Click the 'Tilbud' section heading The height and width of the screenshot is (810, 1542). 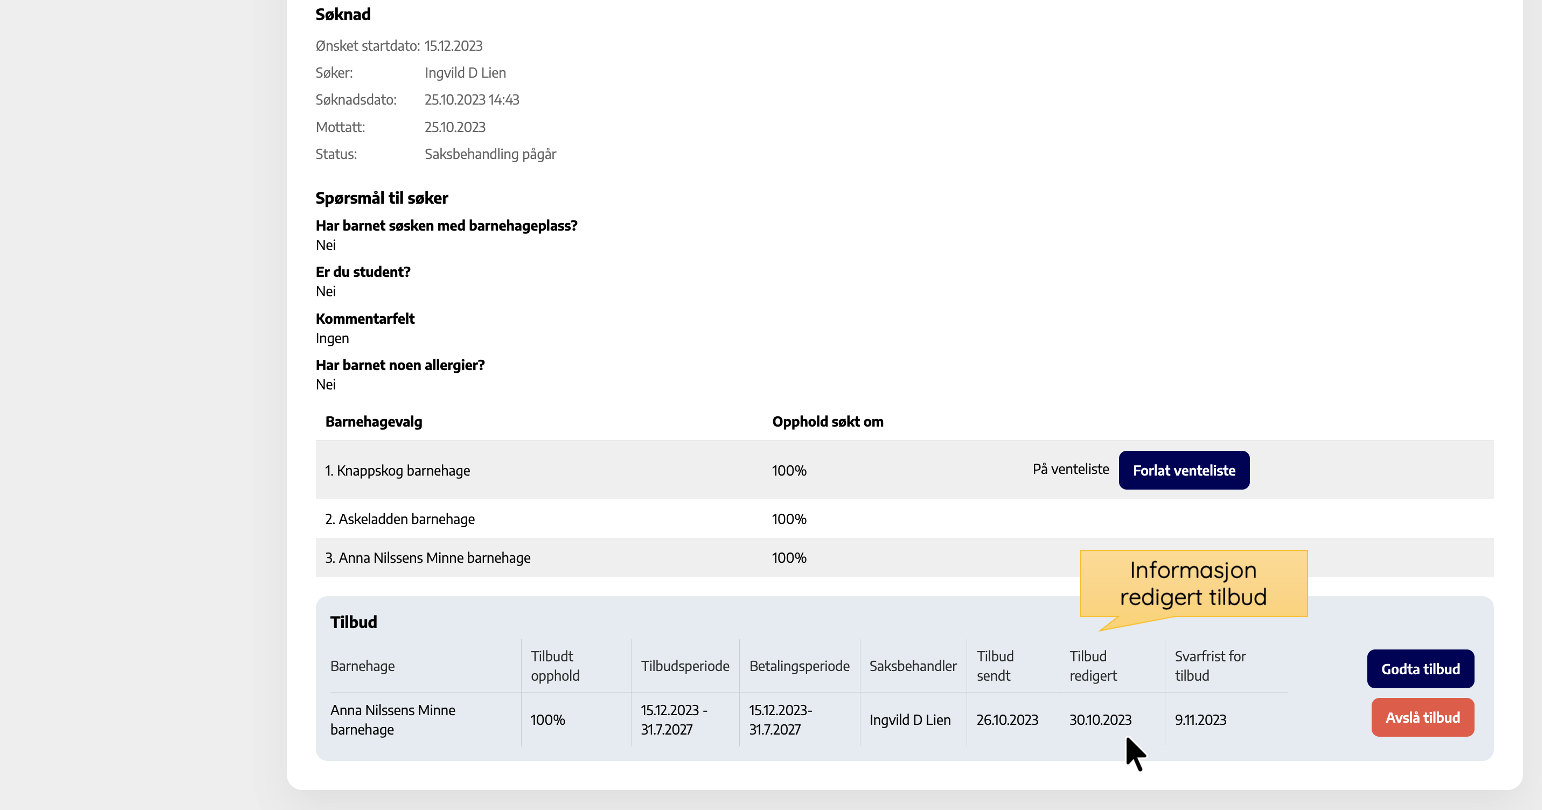tap(354, 622)
